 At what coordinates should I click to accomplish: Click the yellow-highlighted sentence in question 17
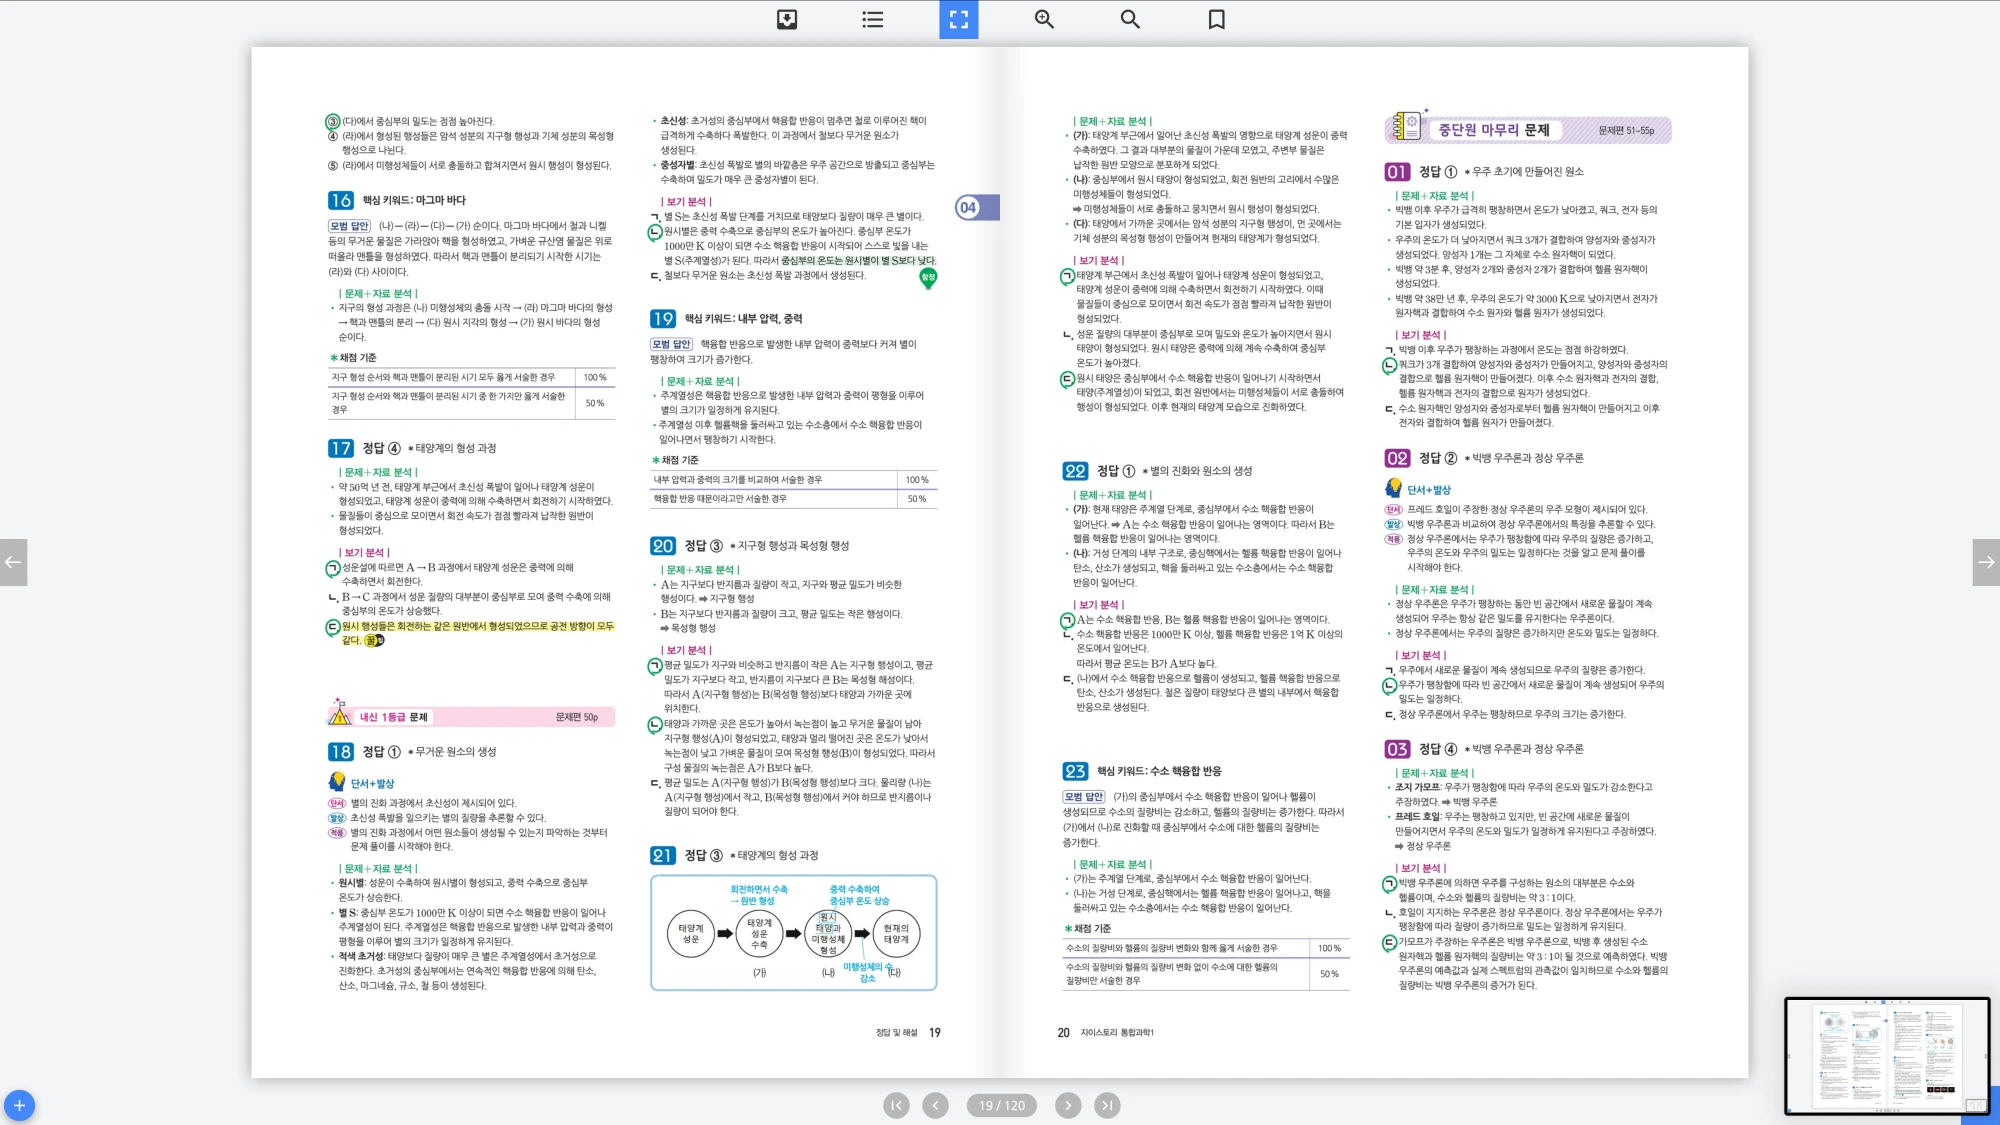[477, 626]
